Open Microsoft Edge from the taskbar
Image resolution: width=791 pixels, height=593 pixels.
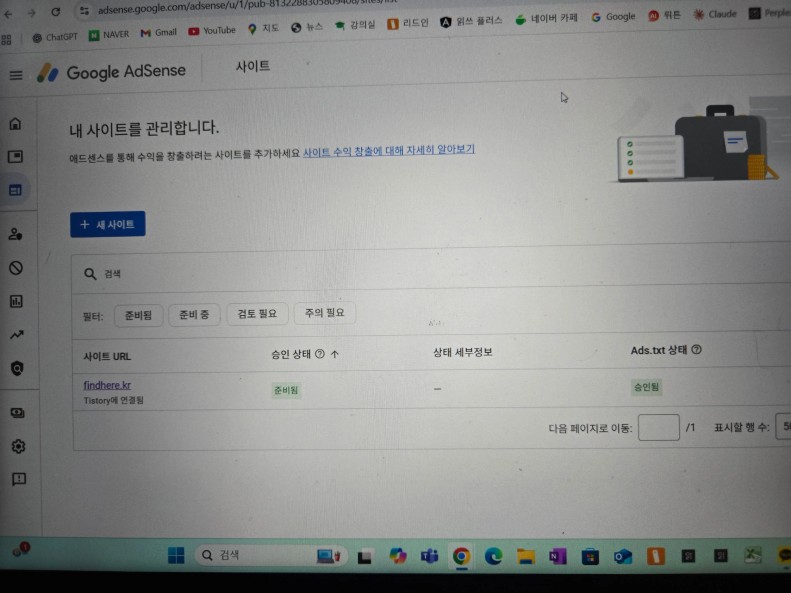[493, 556]
